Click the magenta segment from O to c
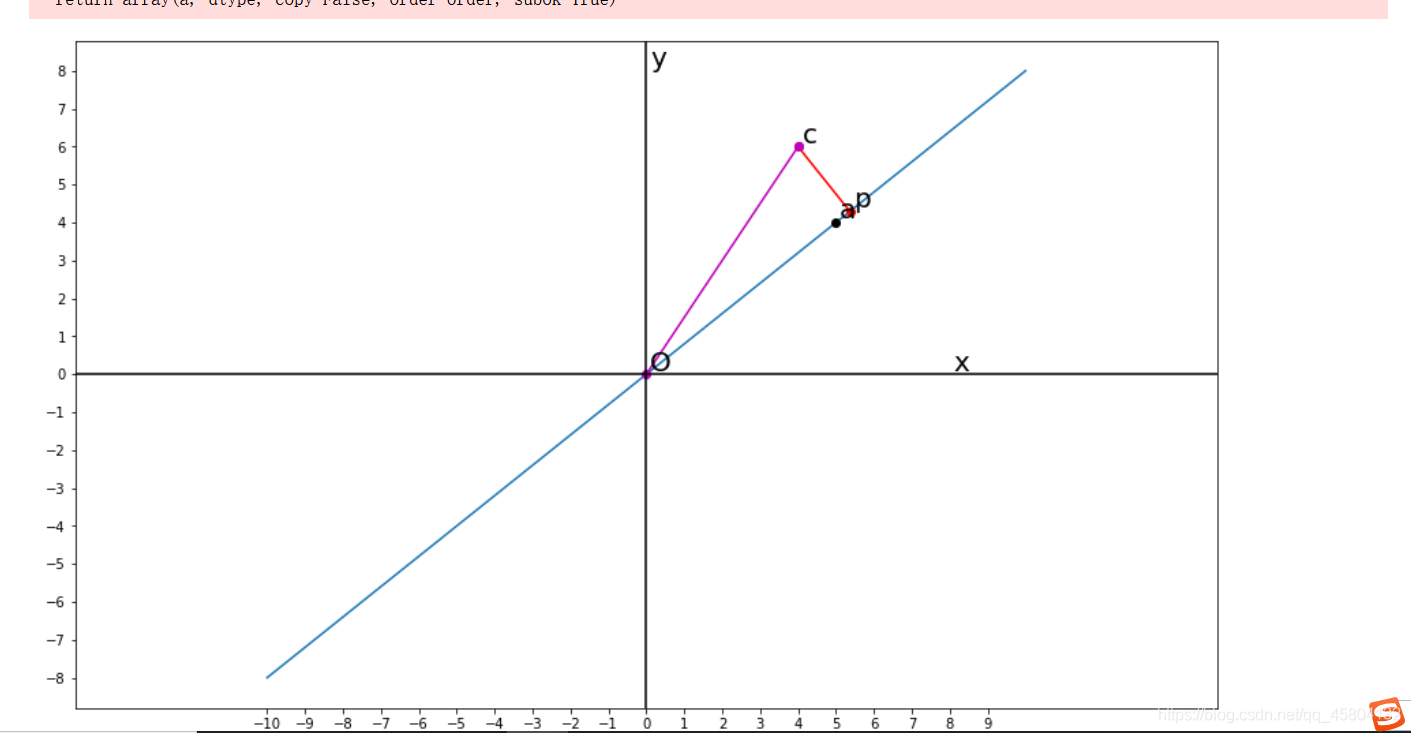The width and height of the screenshot is (1411, 733). point(723,260)
